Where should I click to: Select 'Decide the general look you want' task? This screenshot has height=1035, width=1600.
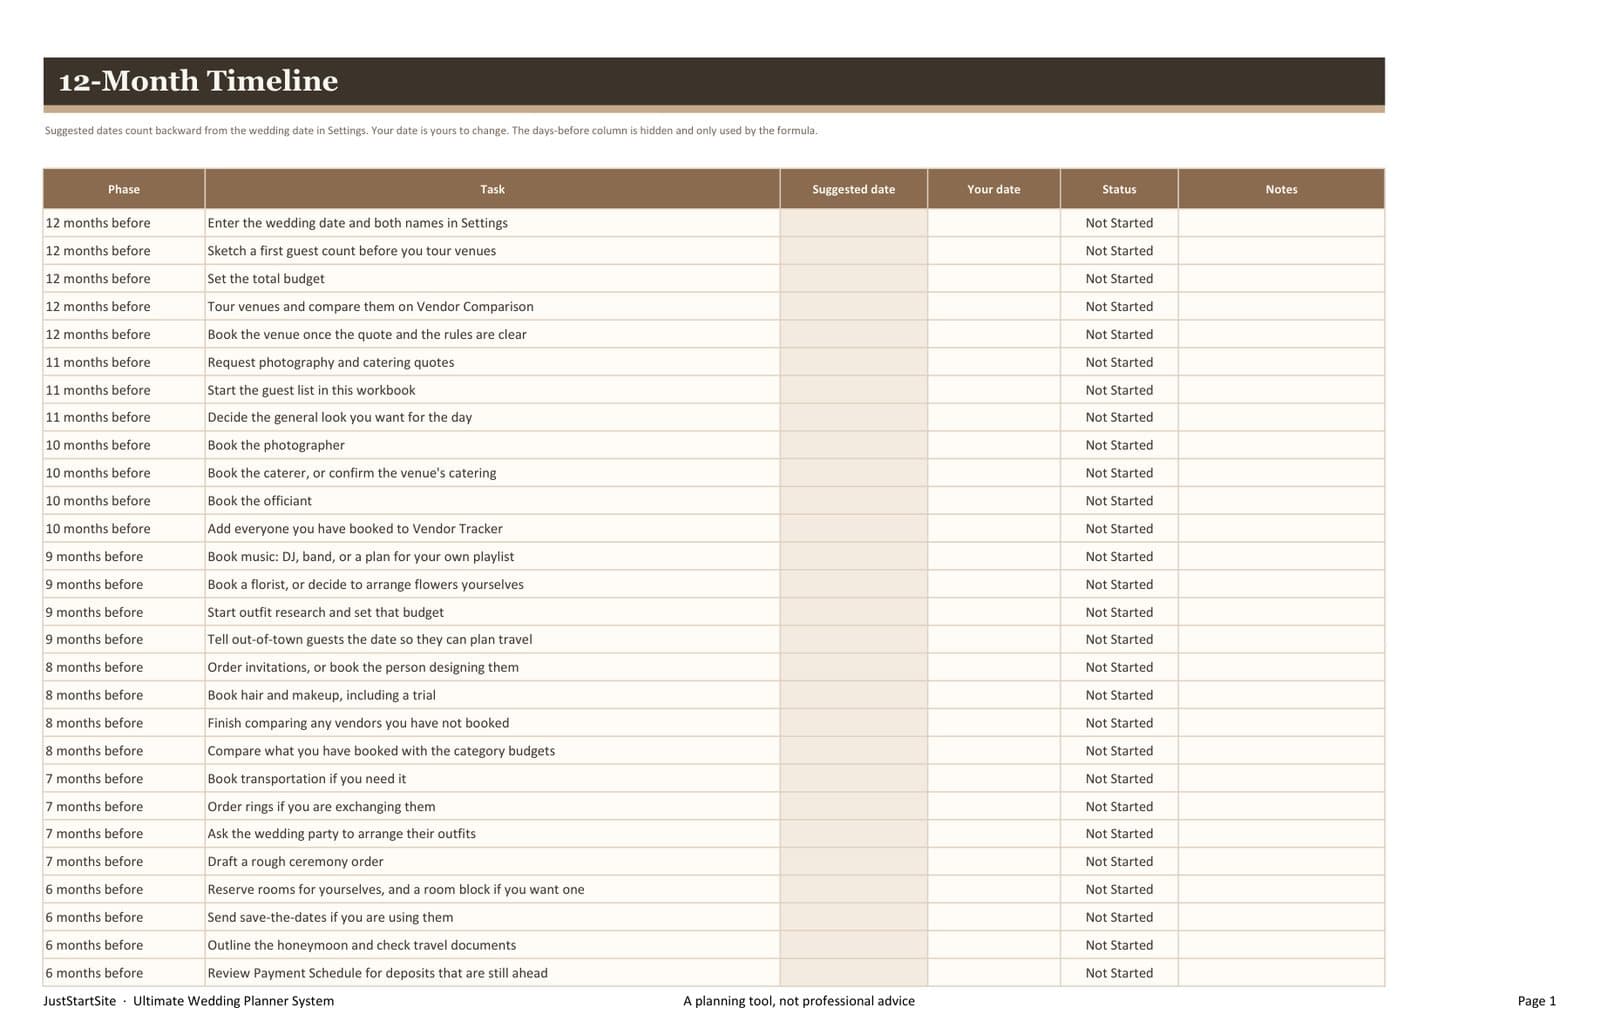pos(492,418)
